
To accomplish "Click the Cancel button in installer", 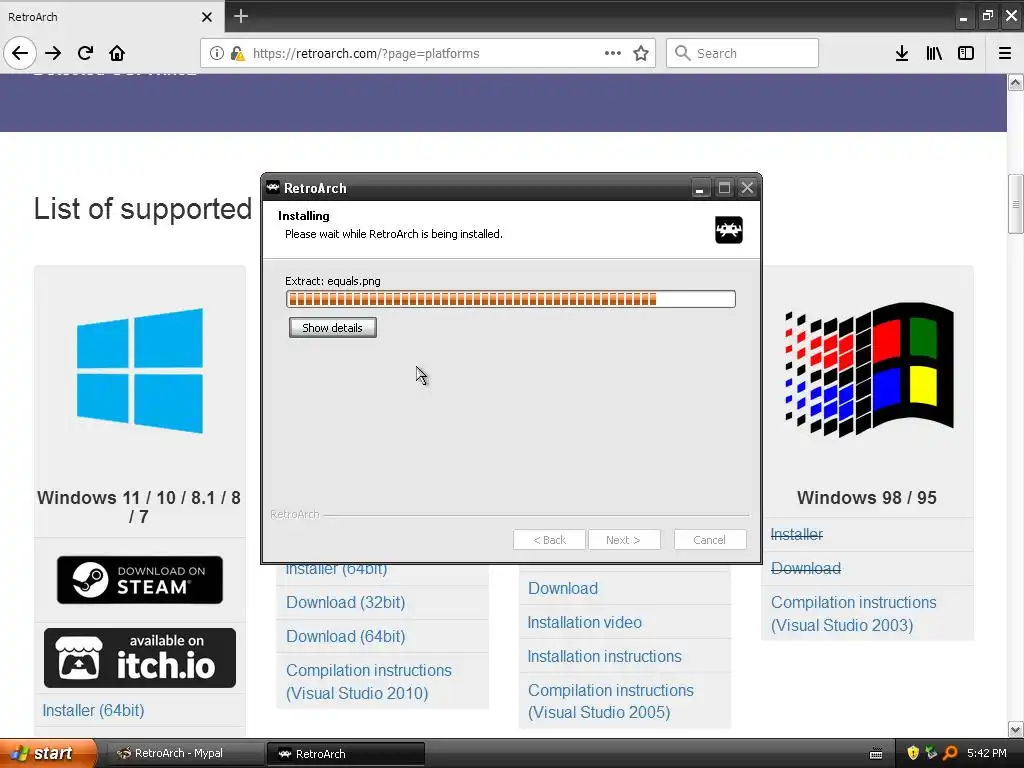I will pos(710,540).
